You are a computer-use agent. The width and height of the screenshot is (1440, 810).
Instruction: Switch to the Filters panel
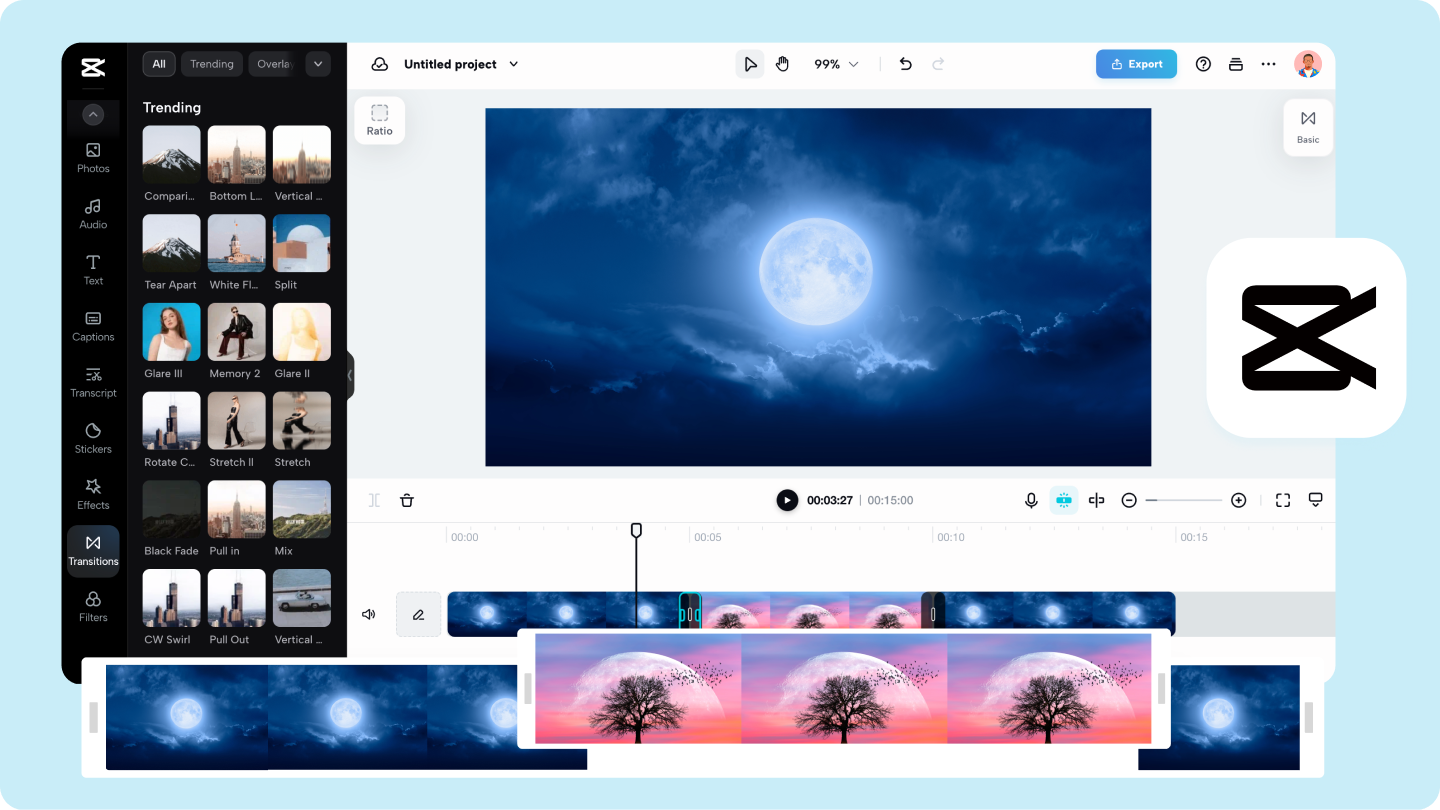pos(92,607)
